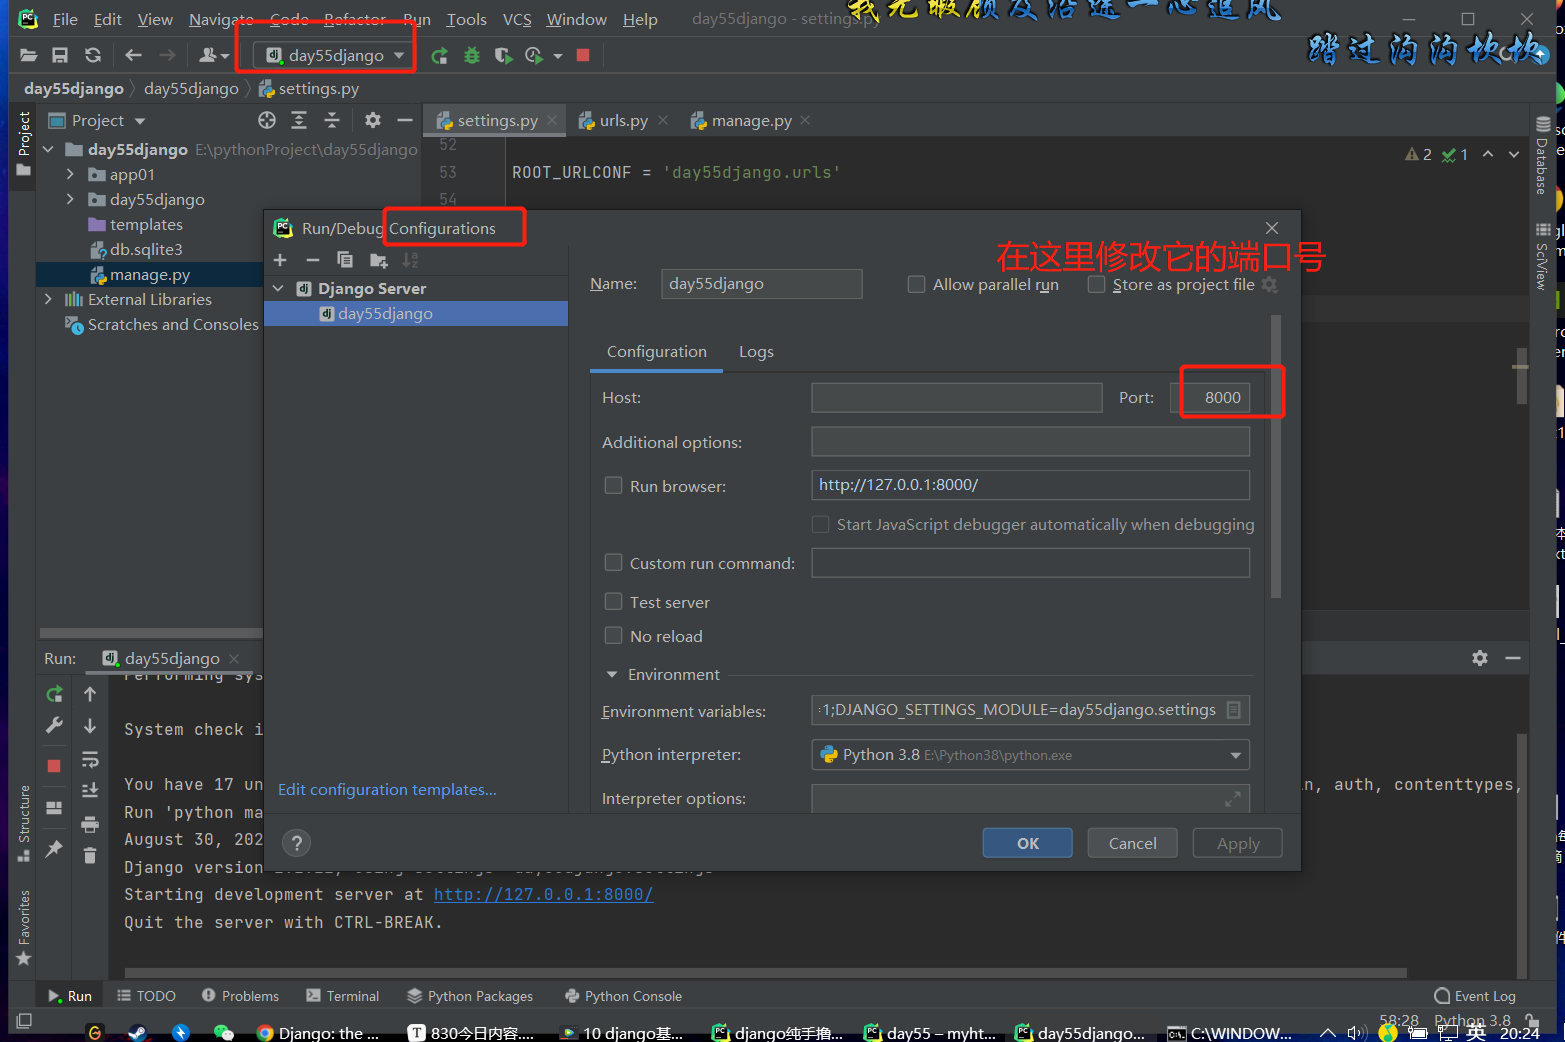The width and height of the screenshot is (1565, 1042).
Task: Click the back navigation arrow
Action: click(x=133, y=55)
